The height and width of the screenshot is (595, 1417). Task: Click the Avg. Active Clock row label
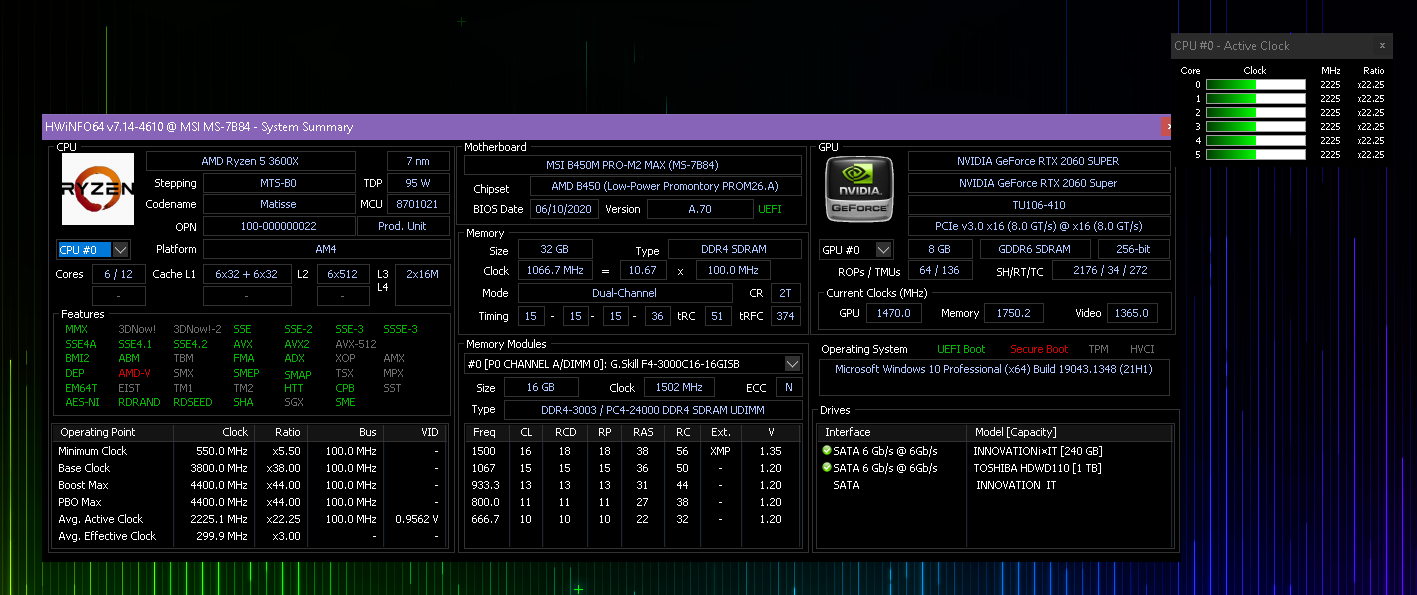click(x=100, y=519)
